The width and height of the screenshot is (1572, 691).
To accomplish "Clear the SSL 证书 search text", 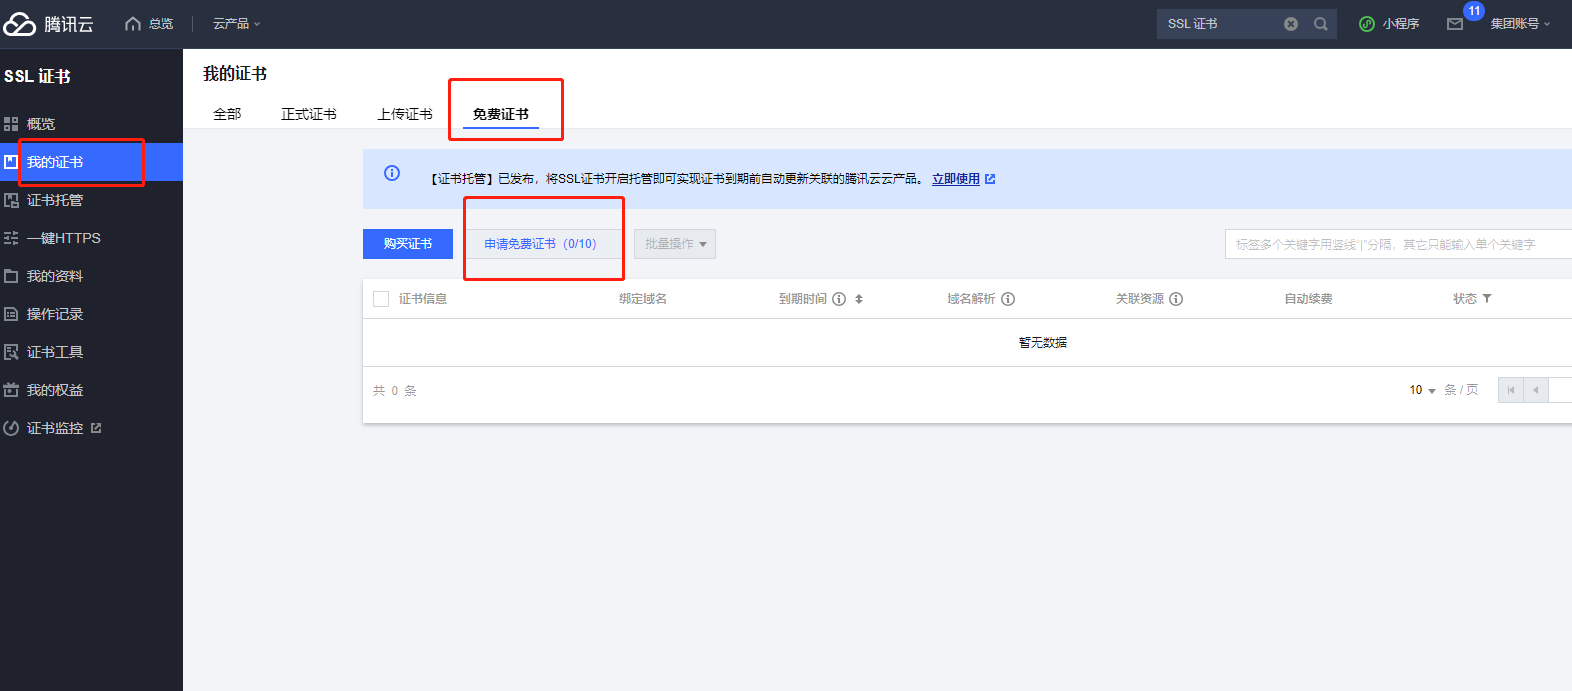I will [x=1291, y=24].
